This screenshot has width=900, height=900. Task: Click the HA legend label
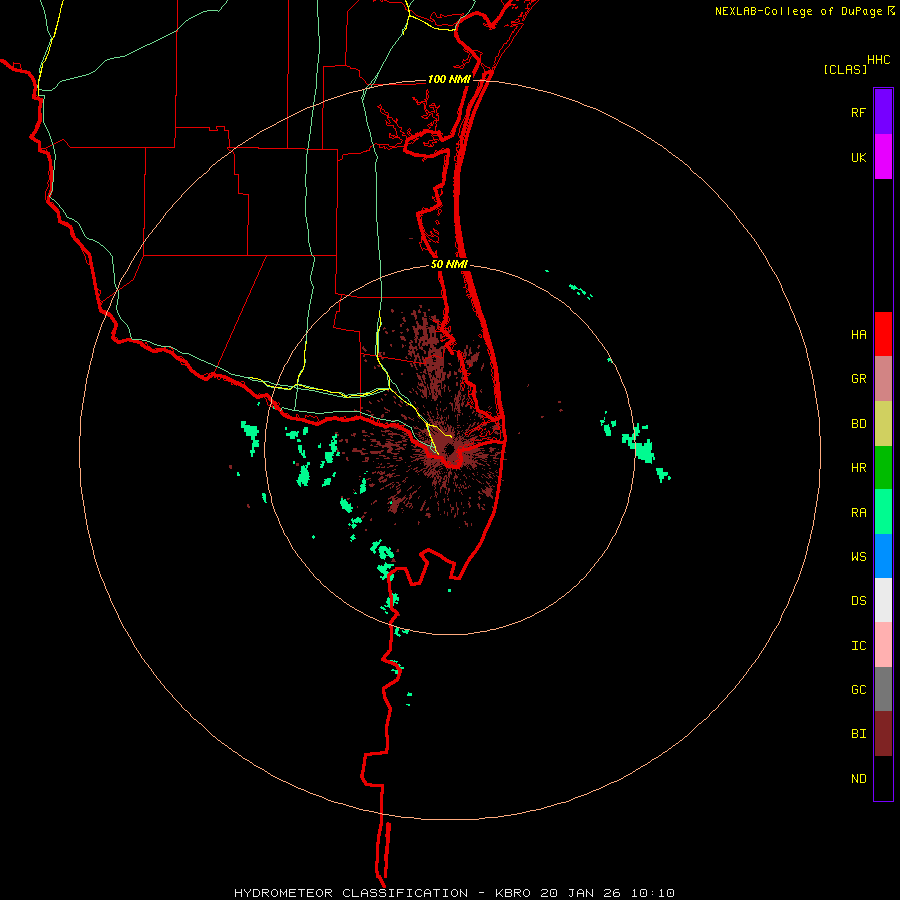[858, 335]
